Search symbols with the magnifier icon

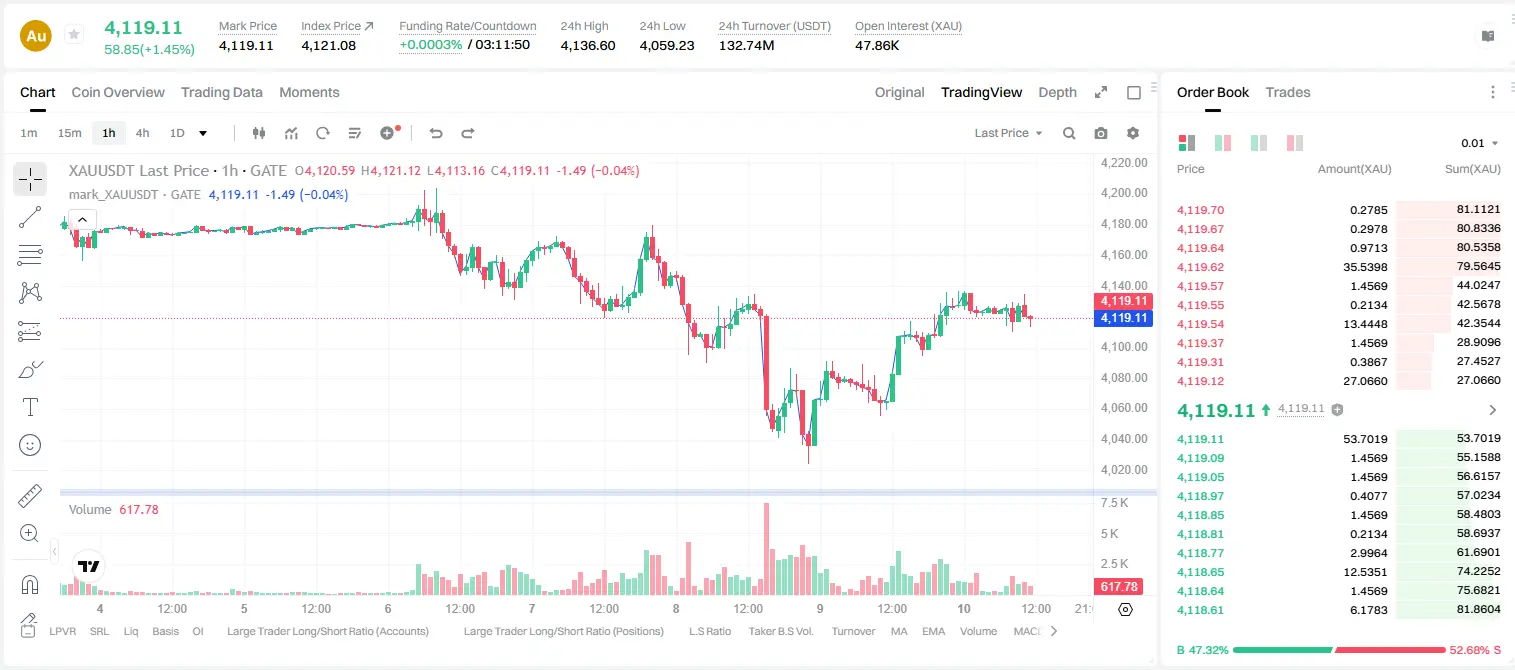[x=1069, y=133]
